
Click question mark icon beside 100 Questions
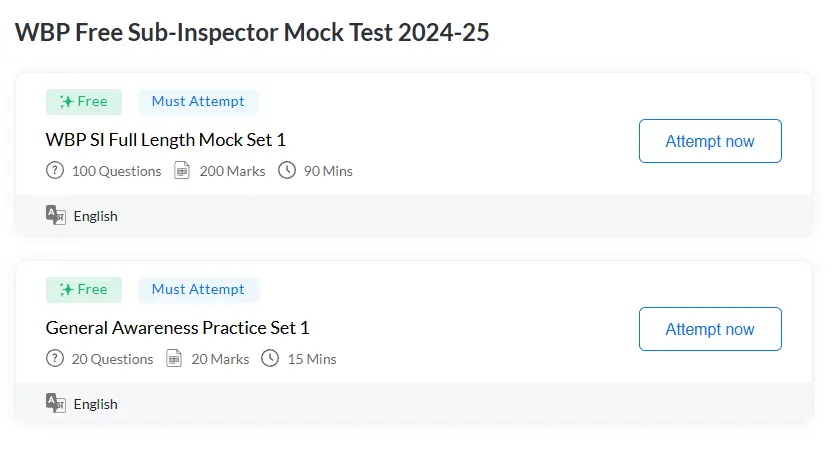[x=55, y=171]
